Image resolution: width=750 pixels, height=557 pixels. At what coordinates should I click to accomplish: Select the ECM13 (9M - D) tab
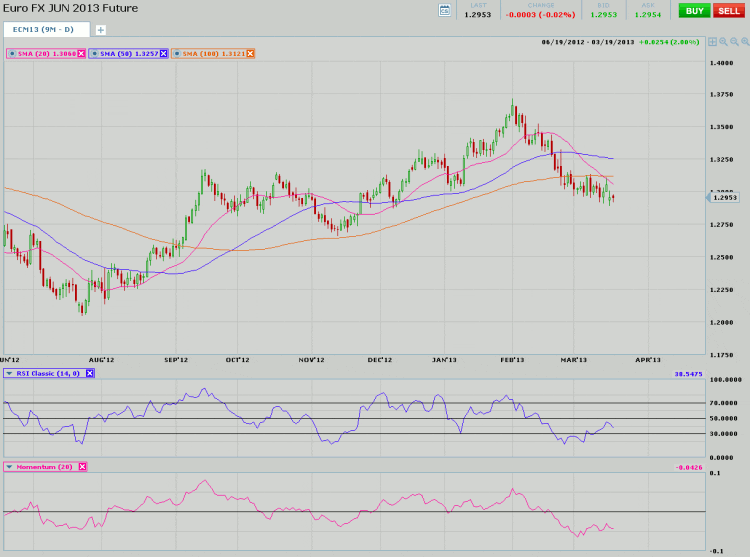pyautogui.click(x=45, y=30)
